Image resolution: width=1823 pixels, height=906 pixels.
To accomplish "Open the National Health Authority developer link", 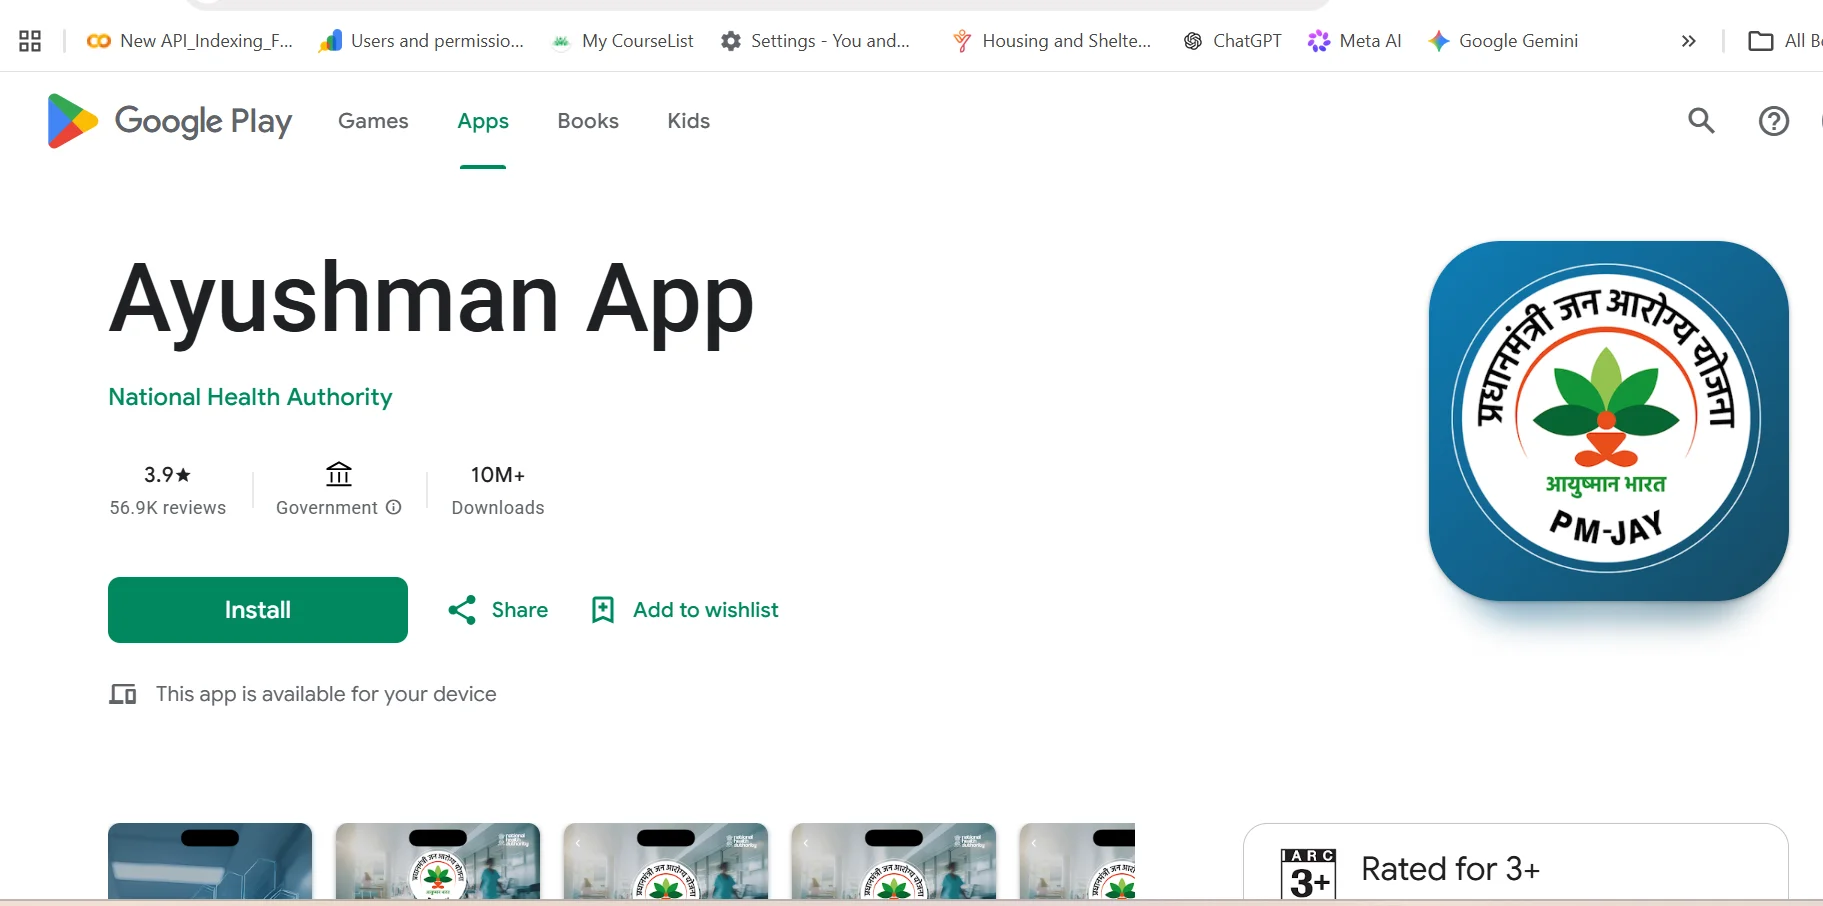I will tap(250, 397).
